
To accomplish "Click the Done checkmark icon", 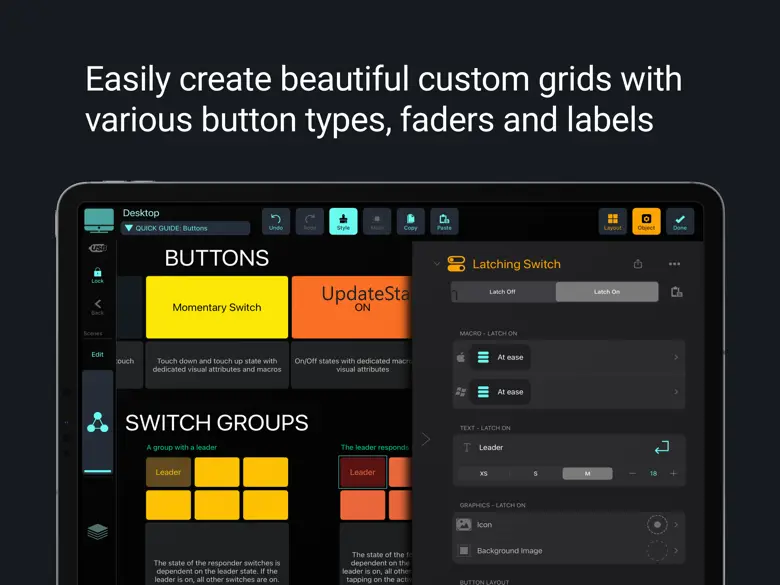I will click(680, 221).
